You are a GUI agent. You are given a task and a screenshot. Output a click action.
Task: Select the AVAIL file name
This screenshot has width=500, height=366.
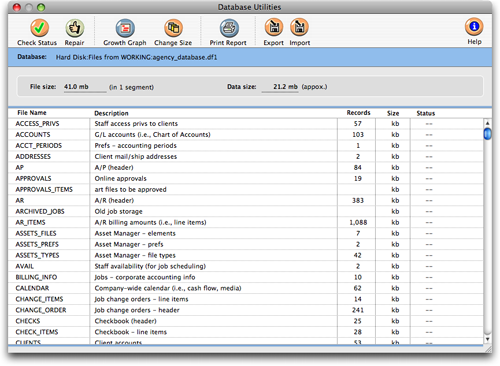point(25,266)
